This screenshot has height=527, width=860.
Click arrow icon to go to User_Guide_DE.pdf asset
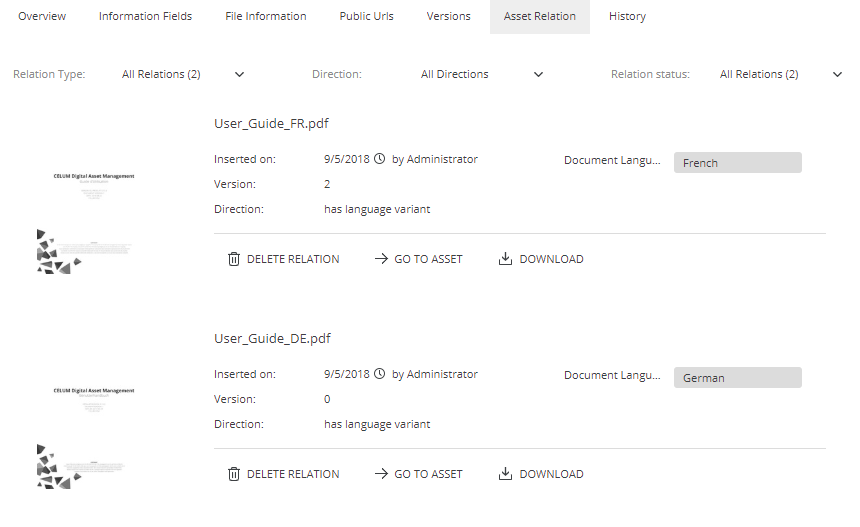[381, 474]
